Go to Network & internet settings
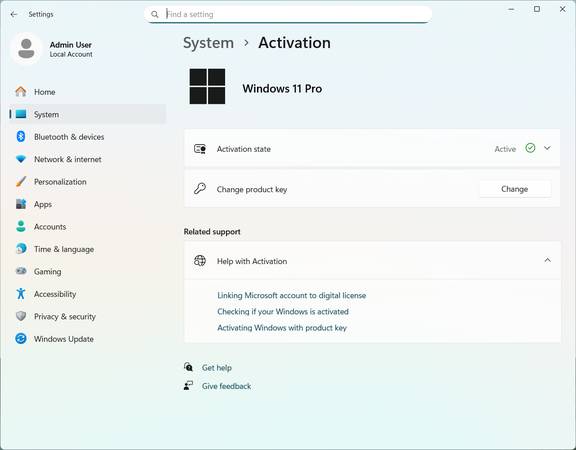 pos(88,159)
